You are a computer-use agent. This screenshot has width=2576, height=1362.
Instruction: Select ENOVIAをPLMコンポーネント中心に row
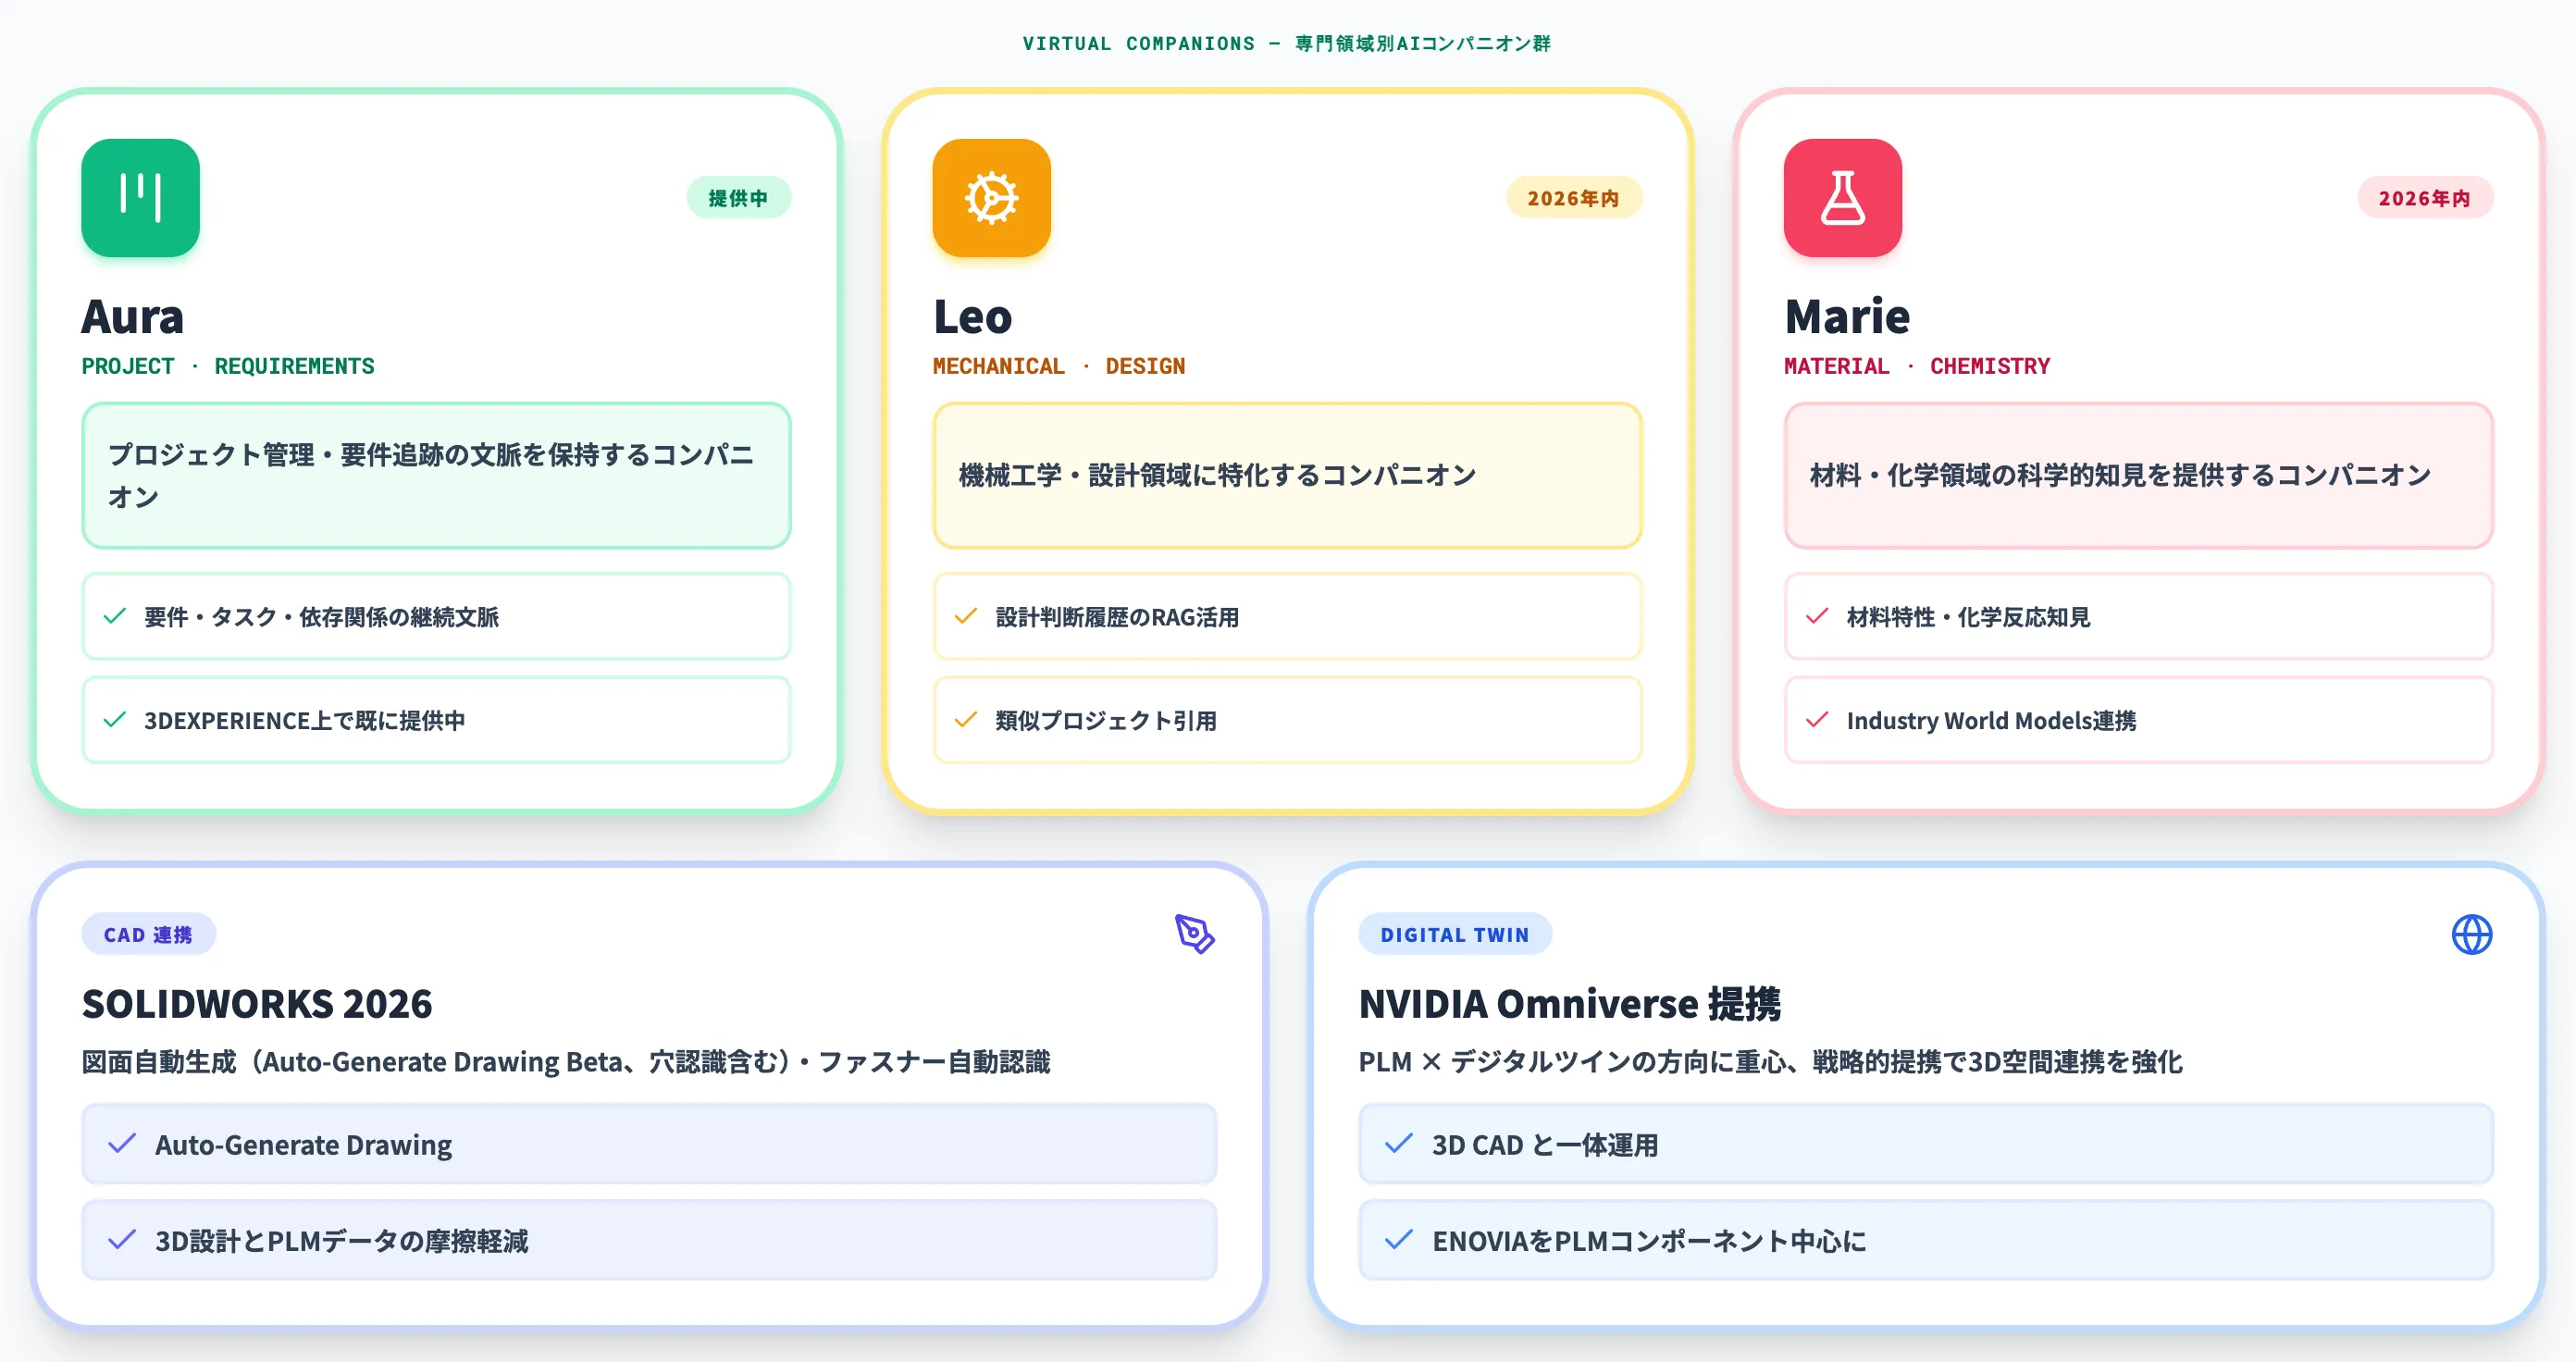click(1925, 1240)
